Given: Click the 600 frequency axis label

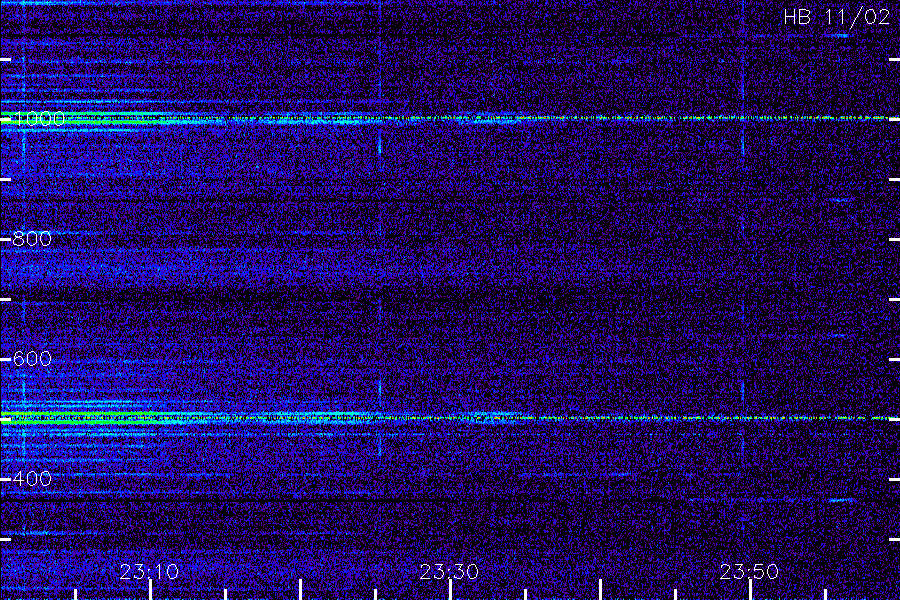Looking at the screenshot, I should tap(32, 359).
